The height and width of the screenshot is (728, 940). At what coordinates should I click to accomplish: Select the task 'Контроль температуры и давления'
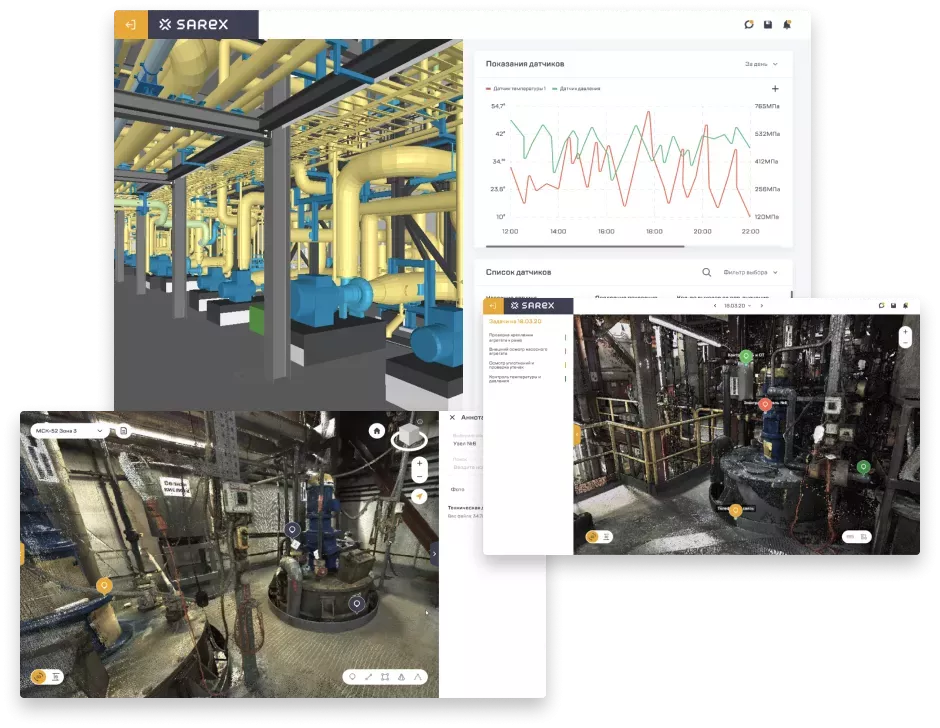coord(515,379)
